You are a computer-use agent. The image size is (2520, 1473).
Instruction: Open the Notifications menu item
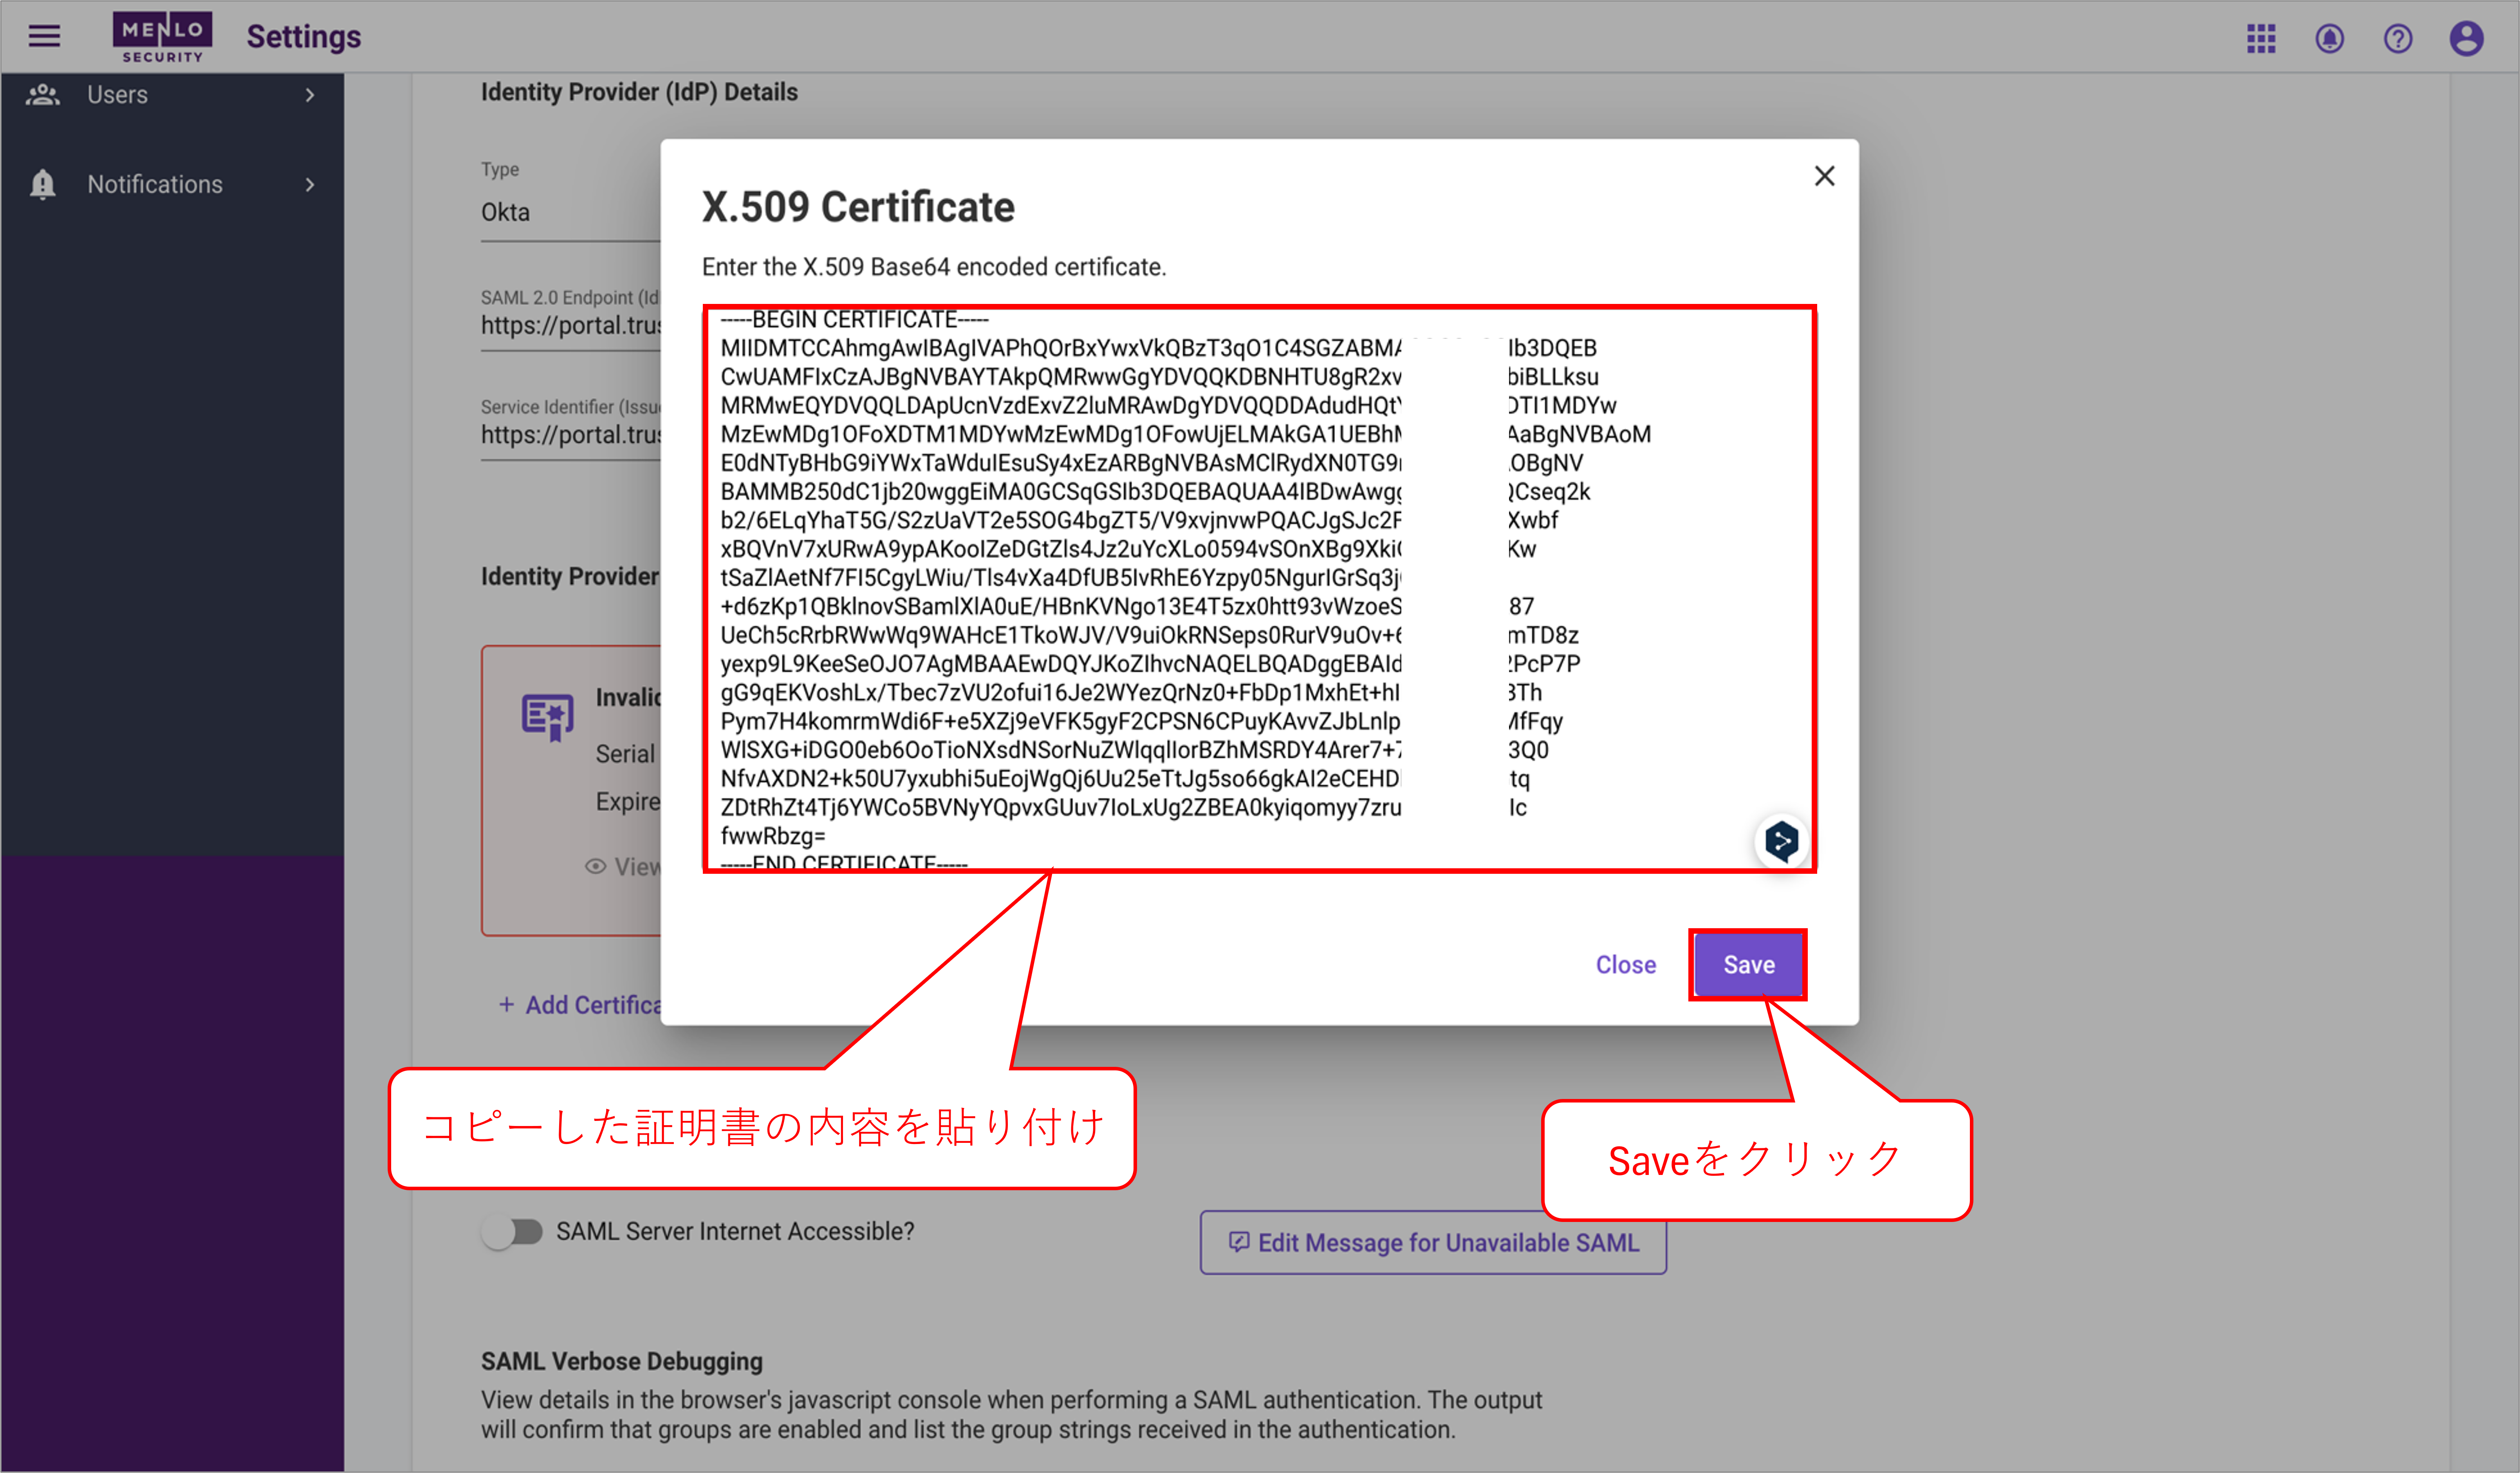click(x=172, y=184)
